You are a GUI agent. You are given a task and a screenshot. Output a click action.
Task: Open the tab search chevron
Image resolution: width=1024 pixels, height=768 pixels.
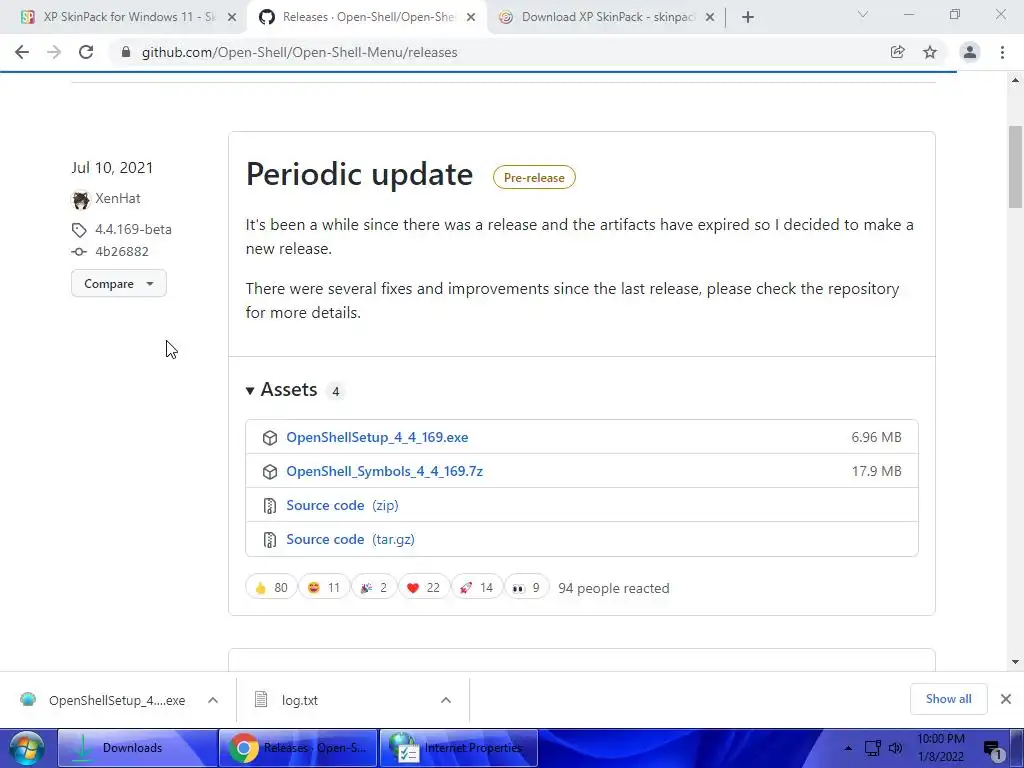(x=863, y=14)
